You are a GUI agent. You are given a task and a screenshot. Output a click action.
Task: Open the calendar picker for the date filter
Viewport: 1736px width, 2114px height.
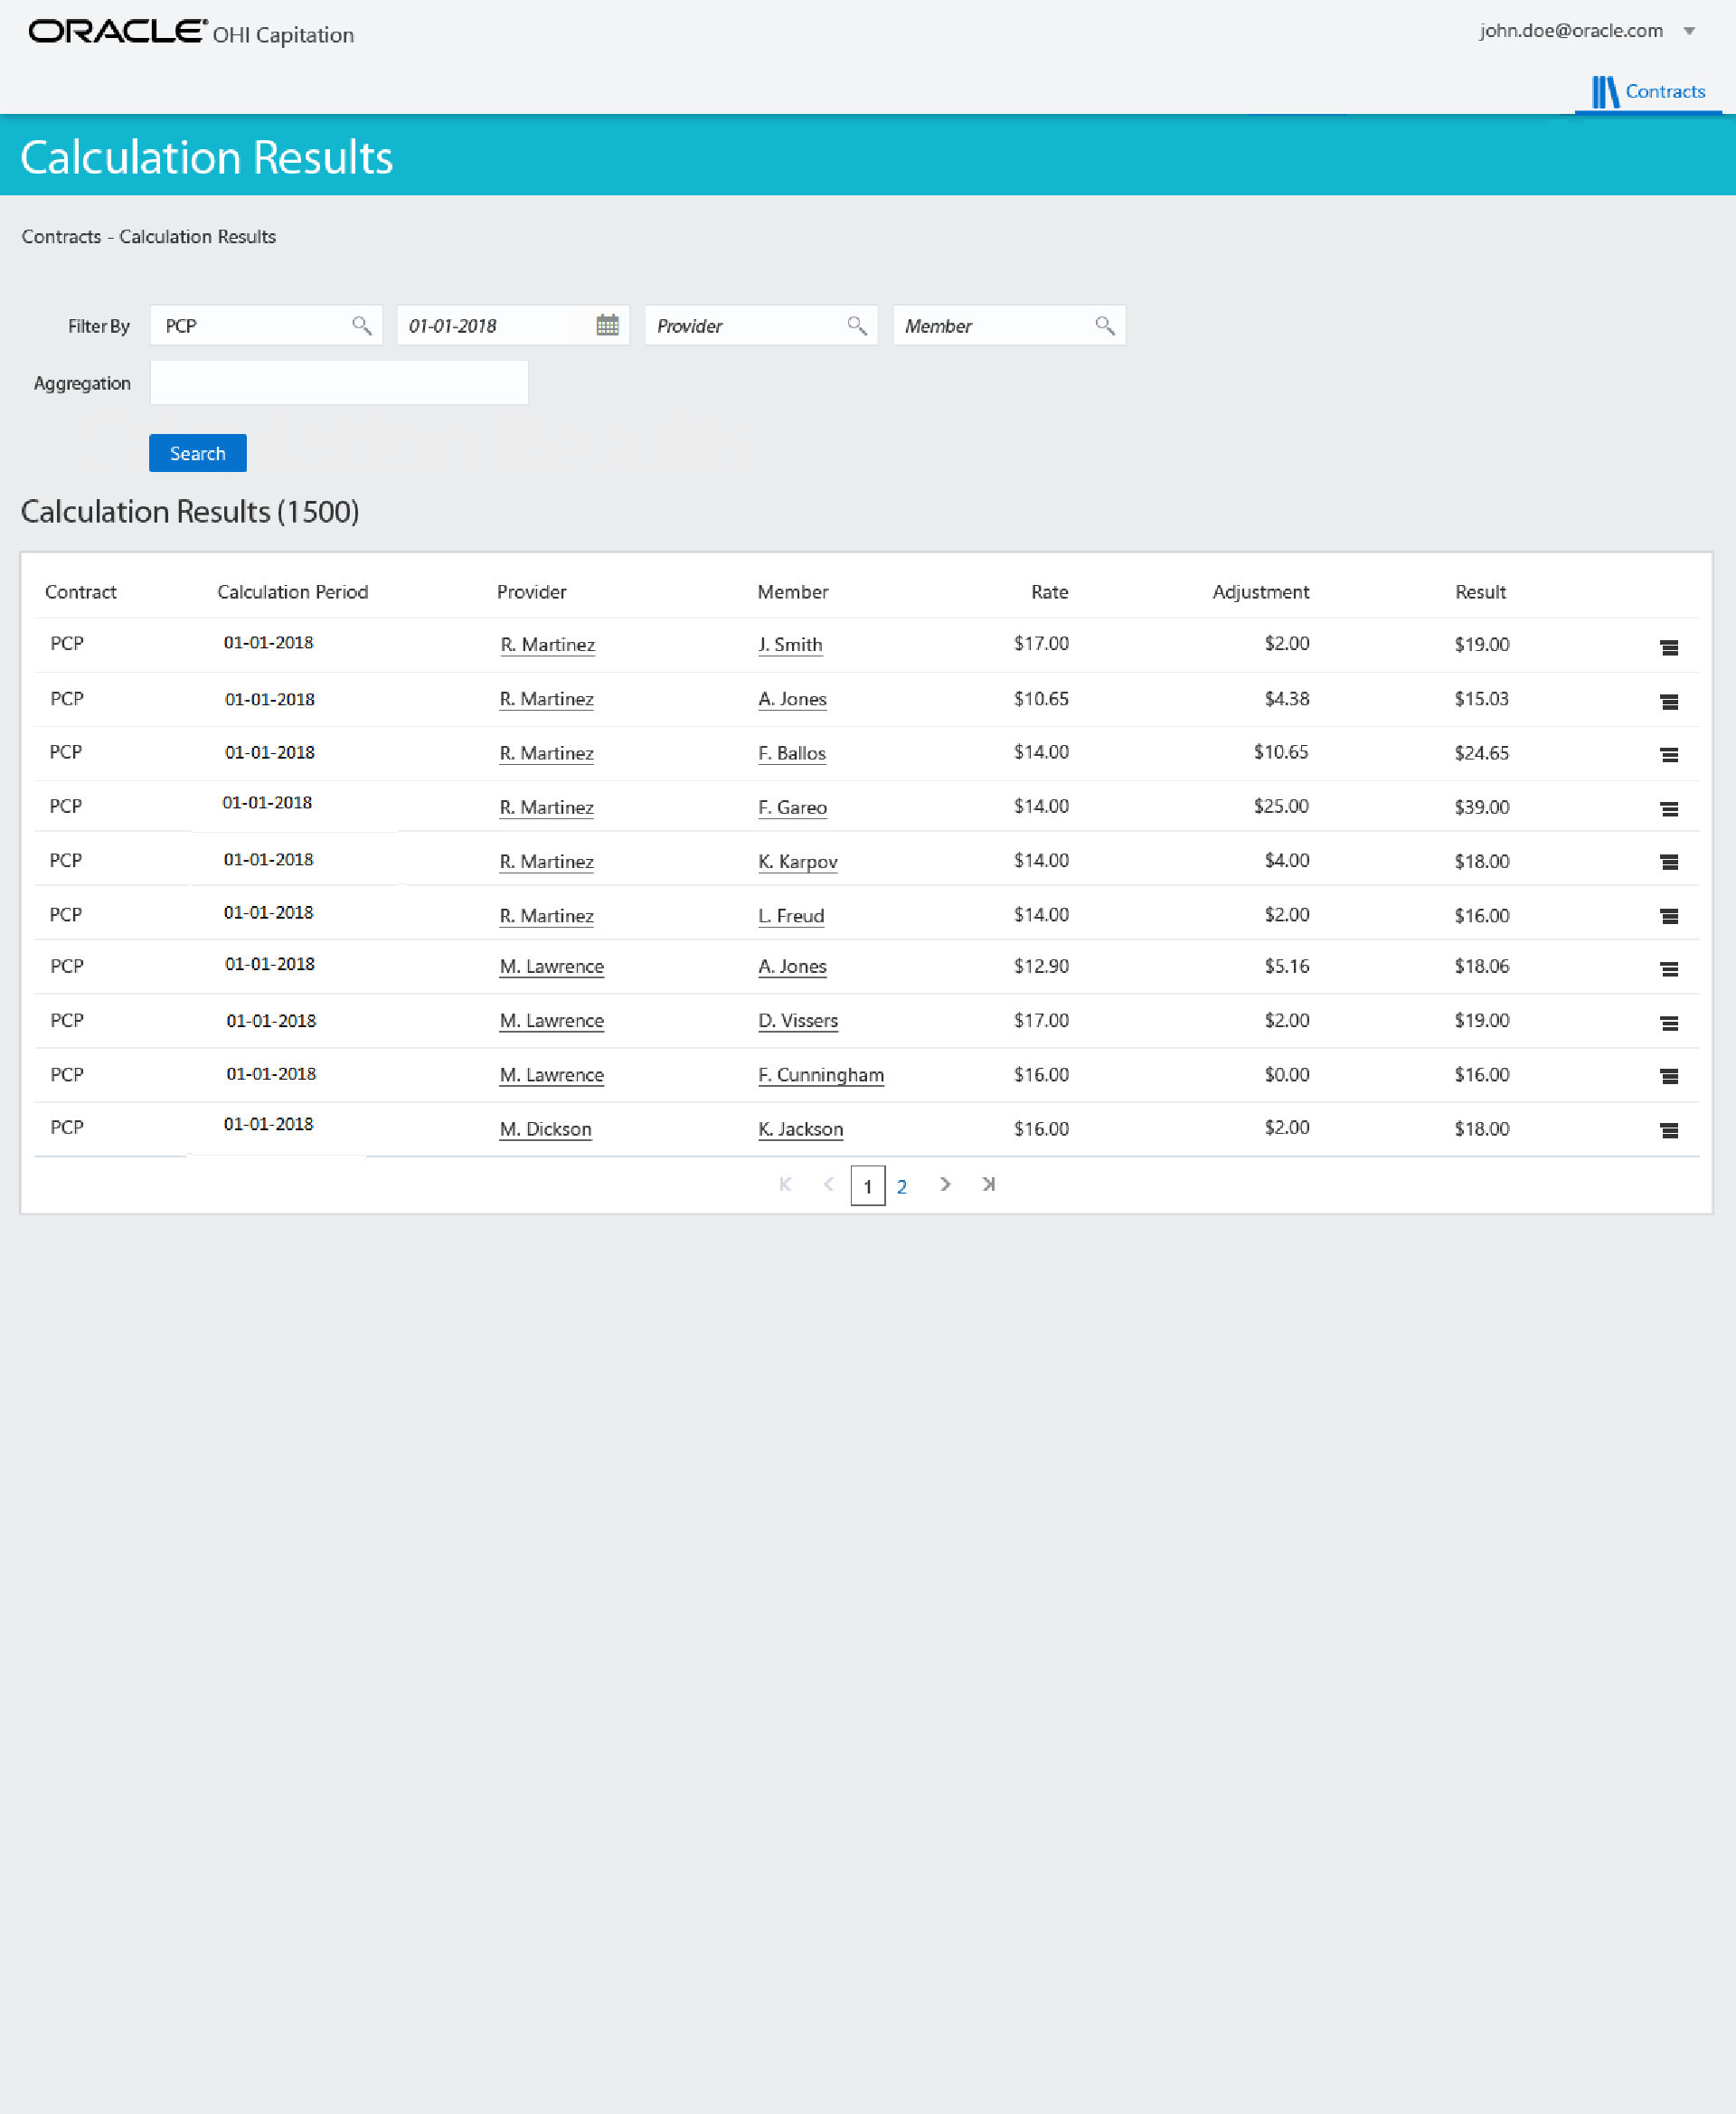coord(607,325)
